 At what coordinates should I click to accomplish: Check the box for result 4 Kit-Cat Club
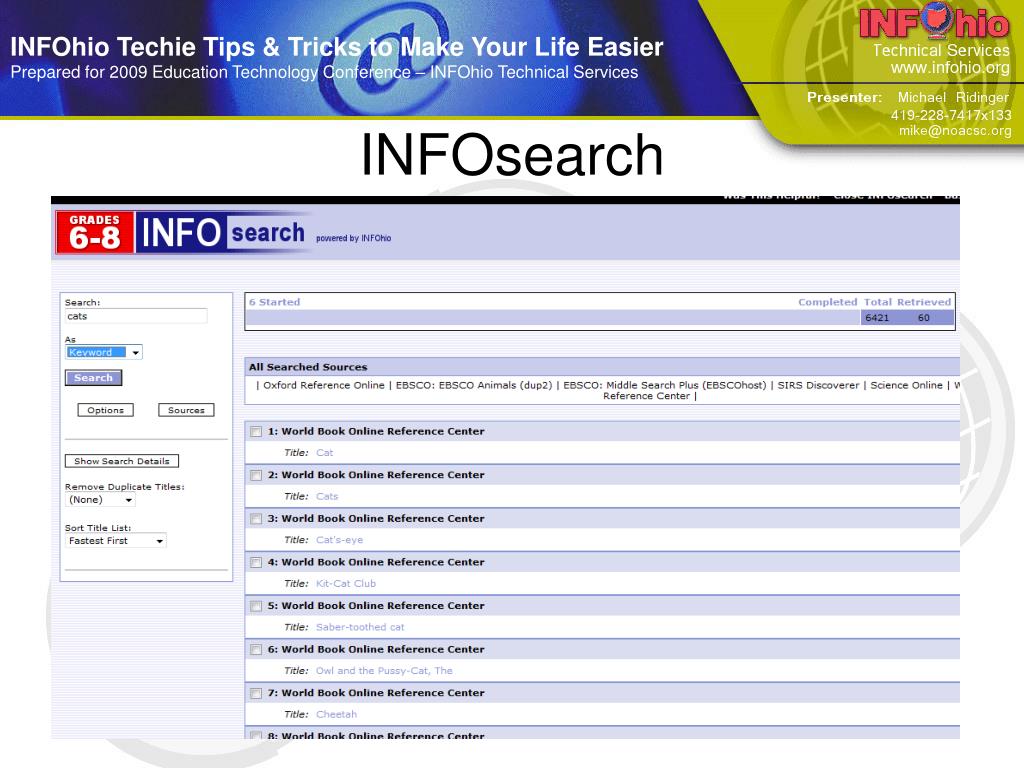256,562
